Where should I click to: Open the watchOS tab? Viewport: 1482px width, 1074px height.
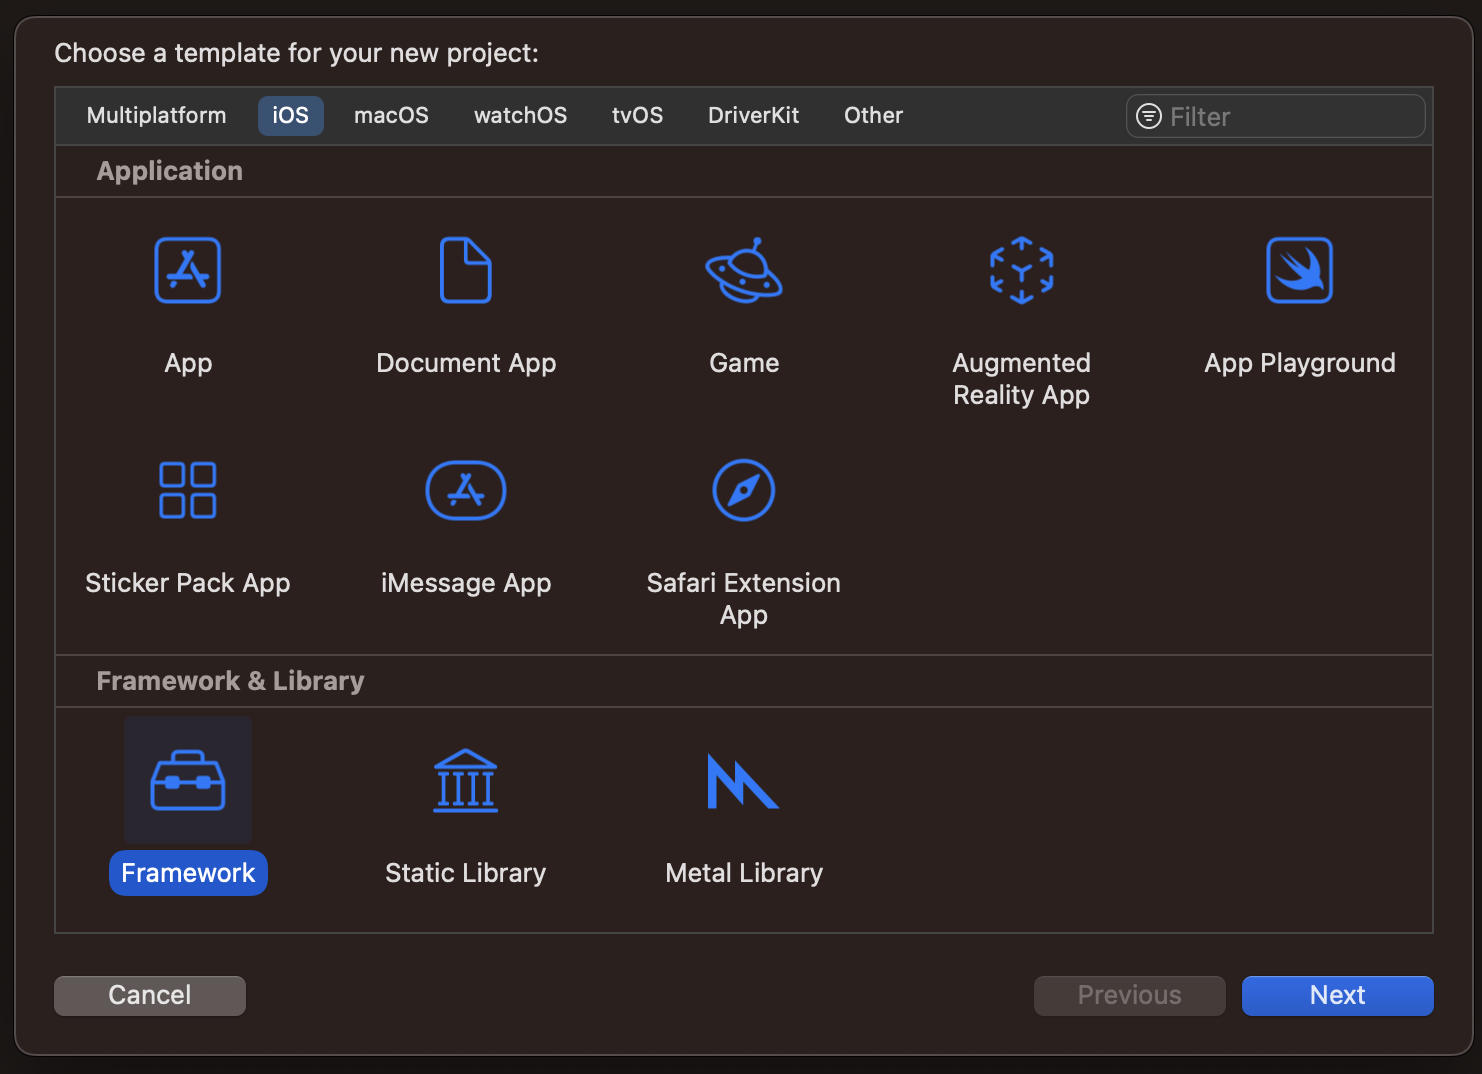(520, 116)
